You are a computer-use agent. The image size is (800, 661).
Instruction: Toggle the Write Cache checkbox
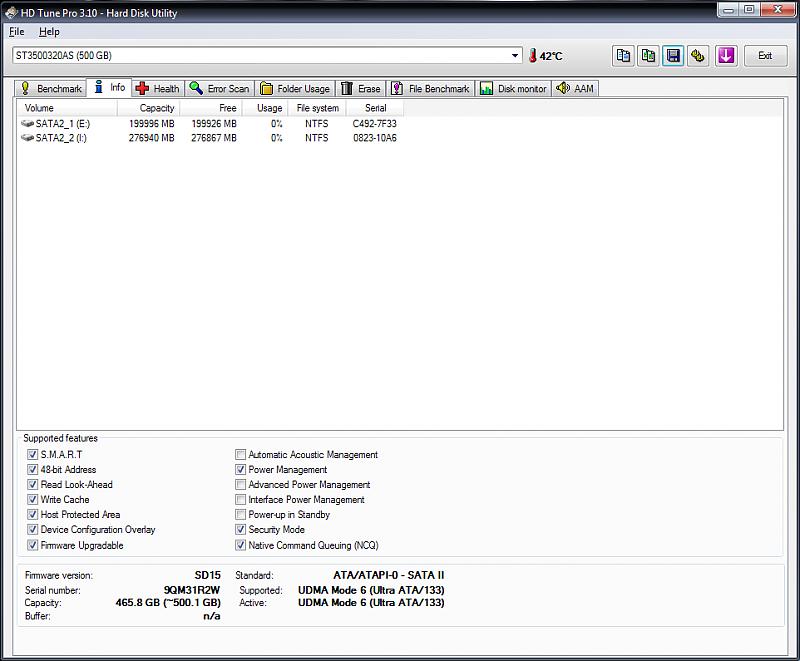(x=33, y=499)
